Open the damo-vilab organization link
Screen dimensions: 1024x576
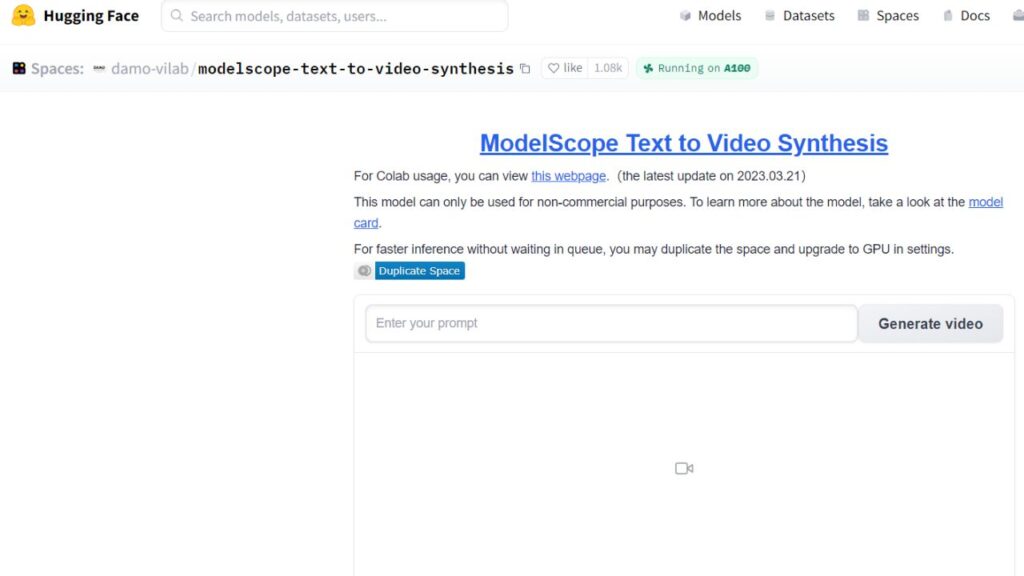coord(150,69)
